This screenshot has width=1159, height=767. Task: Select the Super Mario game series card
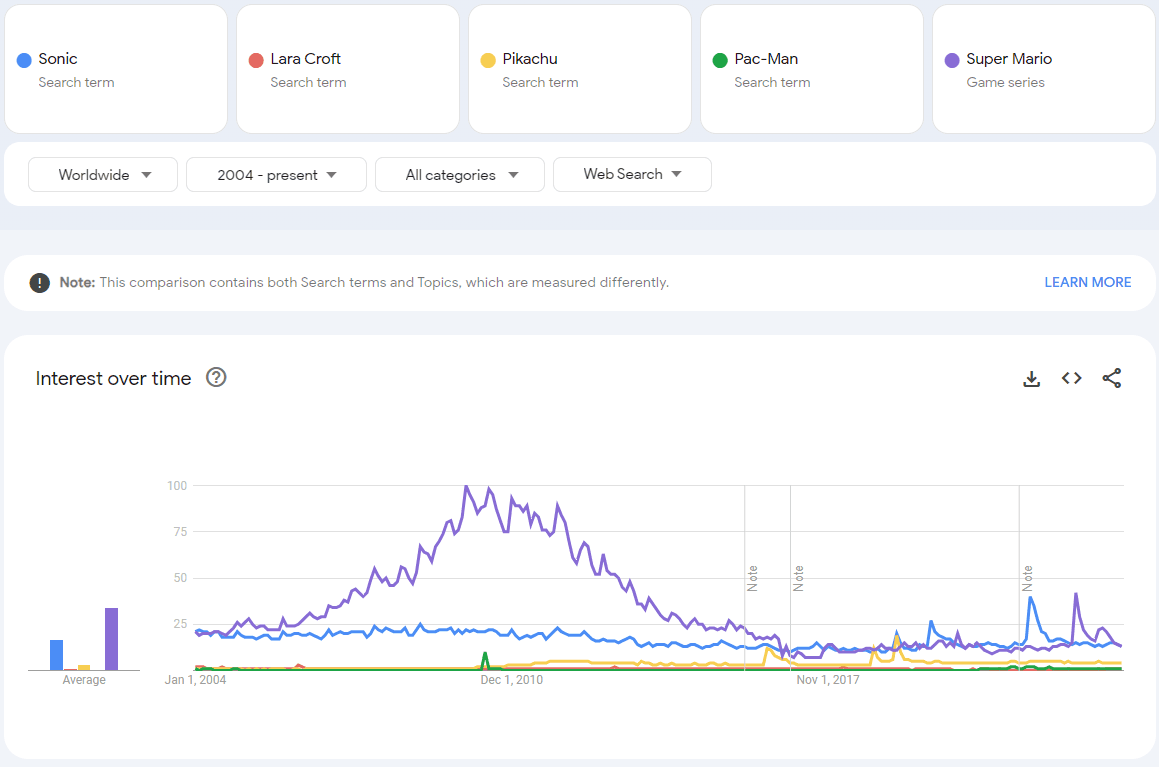1044,69
